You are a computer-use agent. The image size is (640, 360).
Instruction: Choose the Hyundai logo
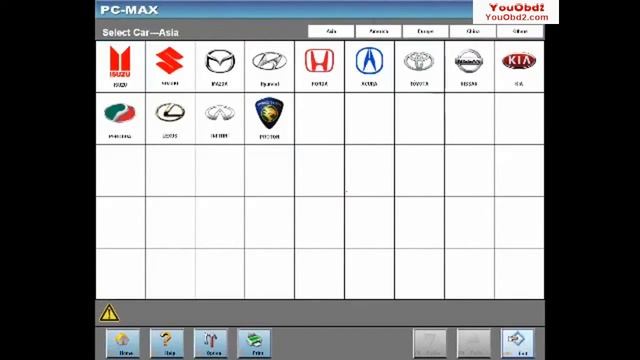click(x=269, y=67)
